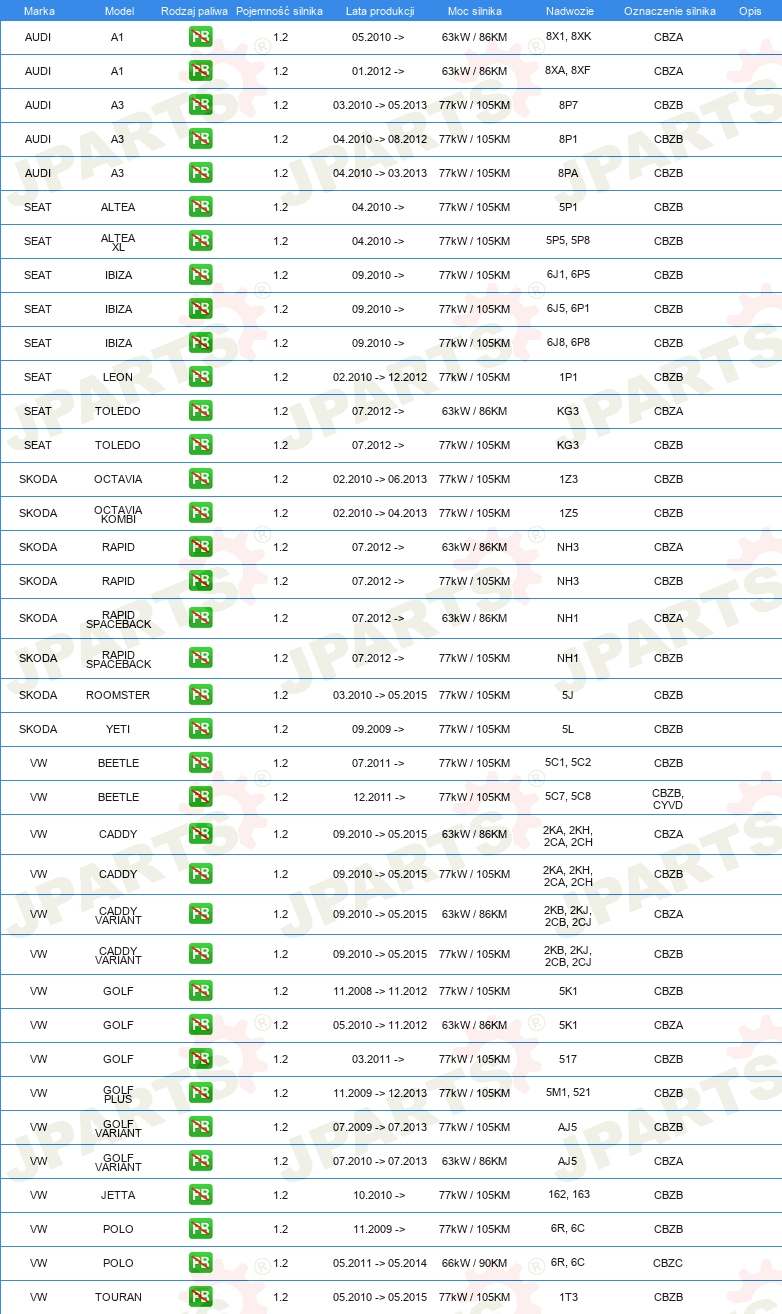Click the fuel icon in VW Caddy 63kW CBZA row

200,834
